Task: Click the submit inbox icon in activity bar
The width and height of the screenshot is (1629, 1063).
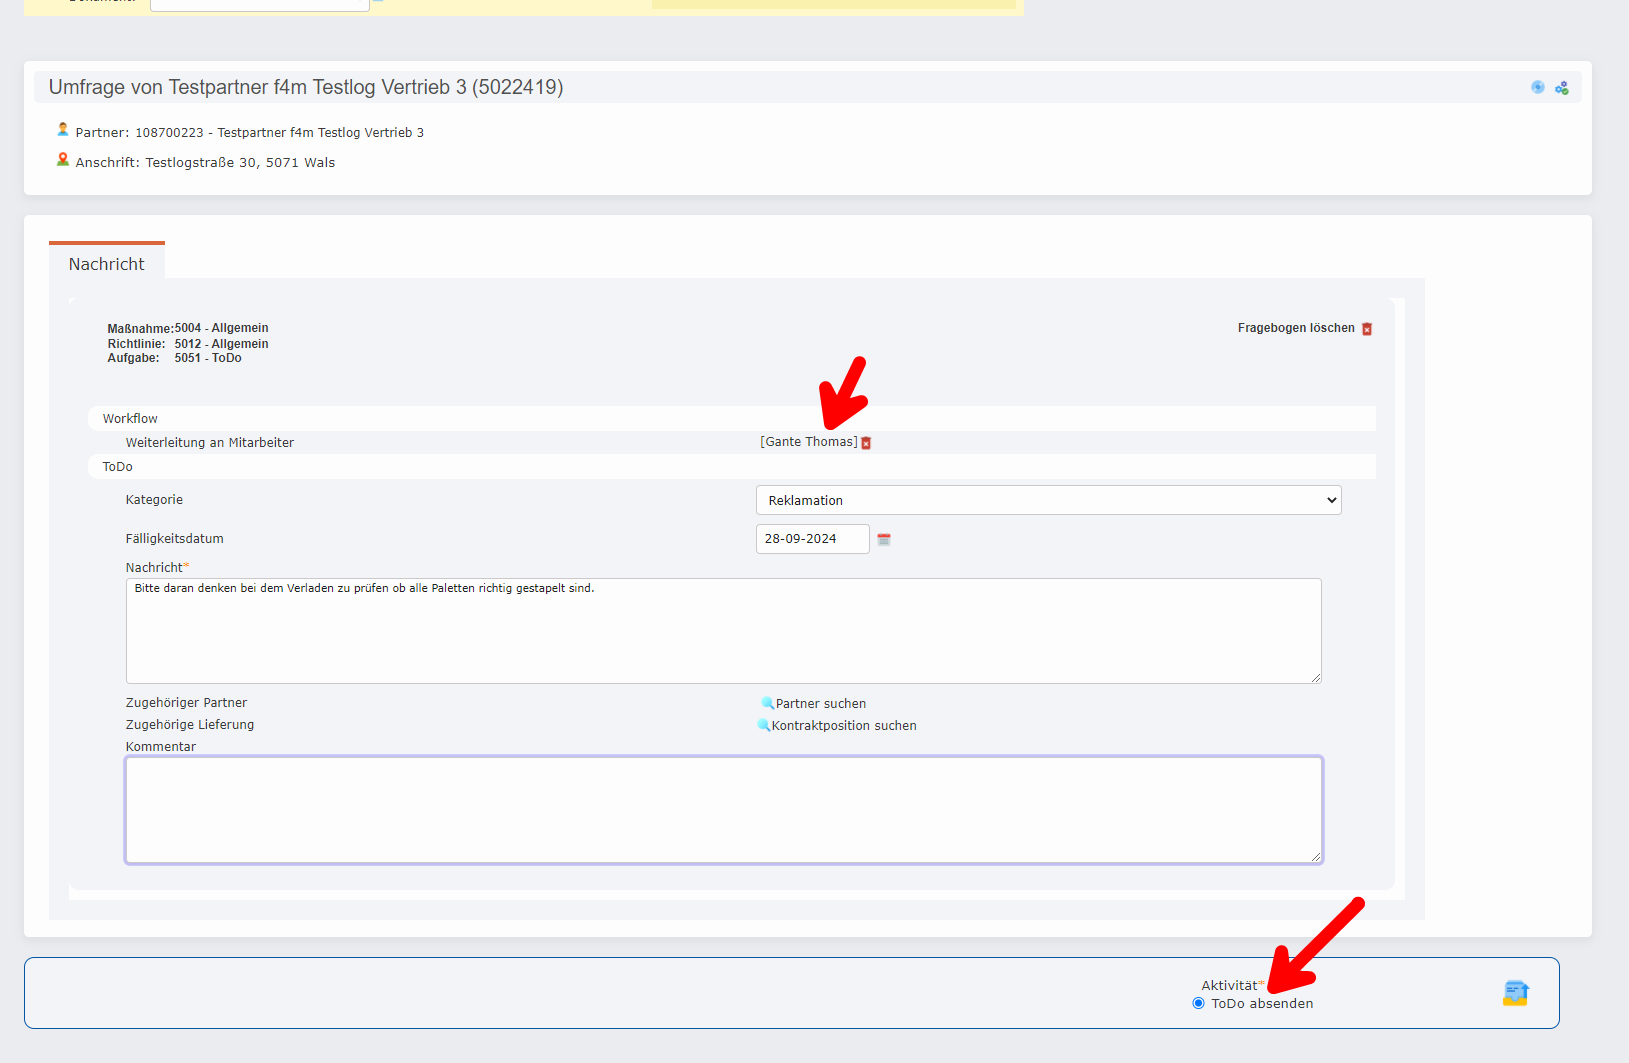Action: (x=1515, y=993)
